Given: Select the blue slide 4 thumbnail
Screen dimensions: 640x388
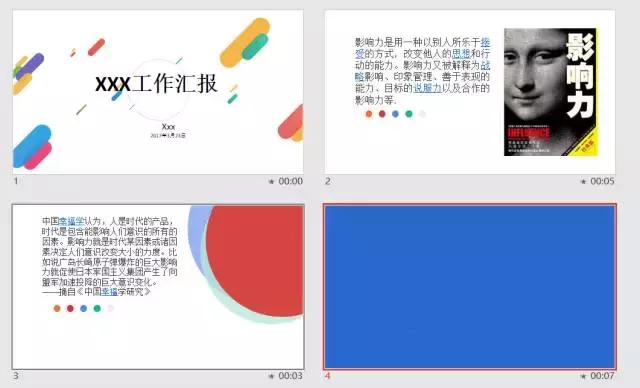Looking at the screenshot, I should tap(470, 287).
